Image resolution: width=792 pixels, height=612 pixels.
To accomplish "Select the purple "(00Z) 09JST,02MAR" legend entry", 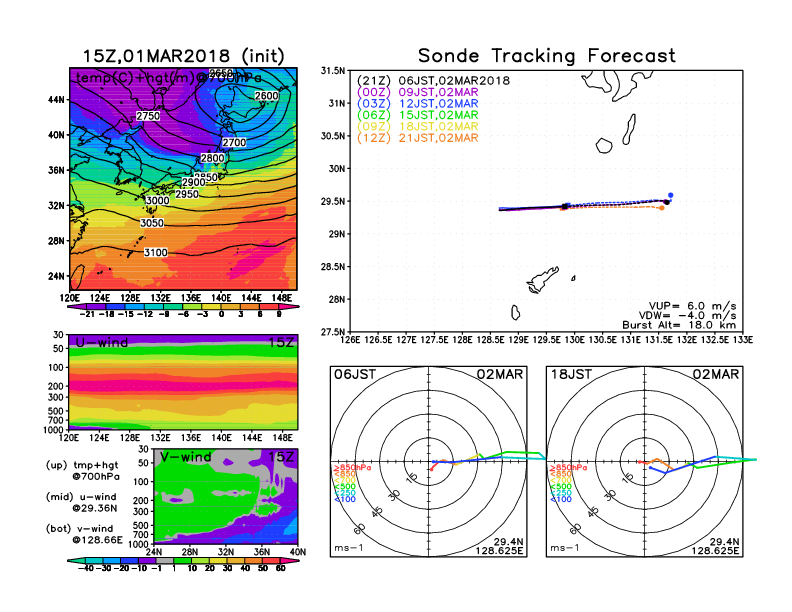I will (417, 92).
